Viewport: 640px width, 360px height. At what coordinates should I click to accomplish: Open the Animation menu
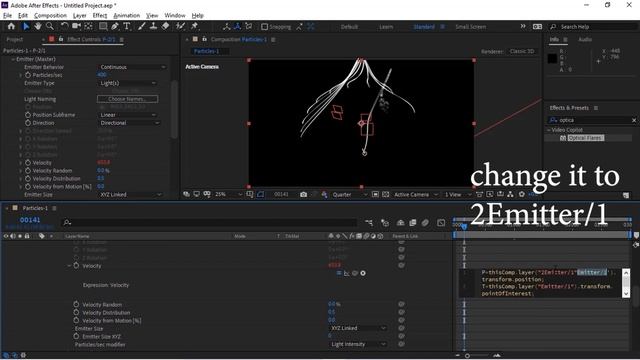tap(127, 16)
